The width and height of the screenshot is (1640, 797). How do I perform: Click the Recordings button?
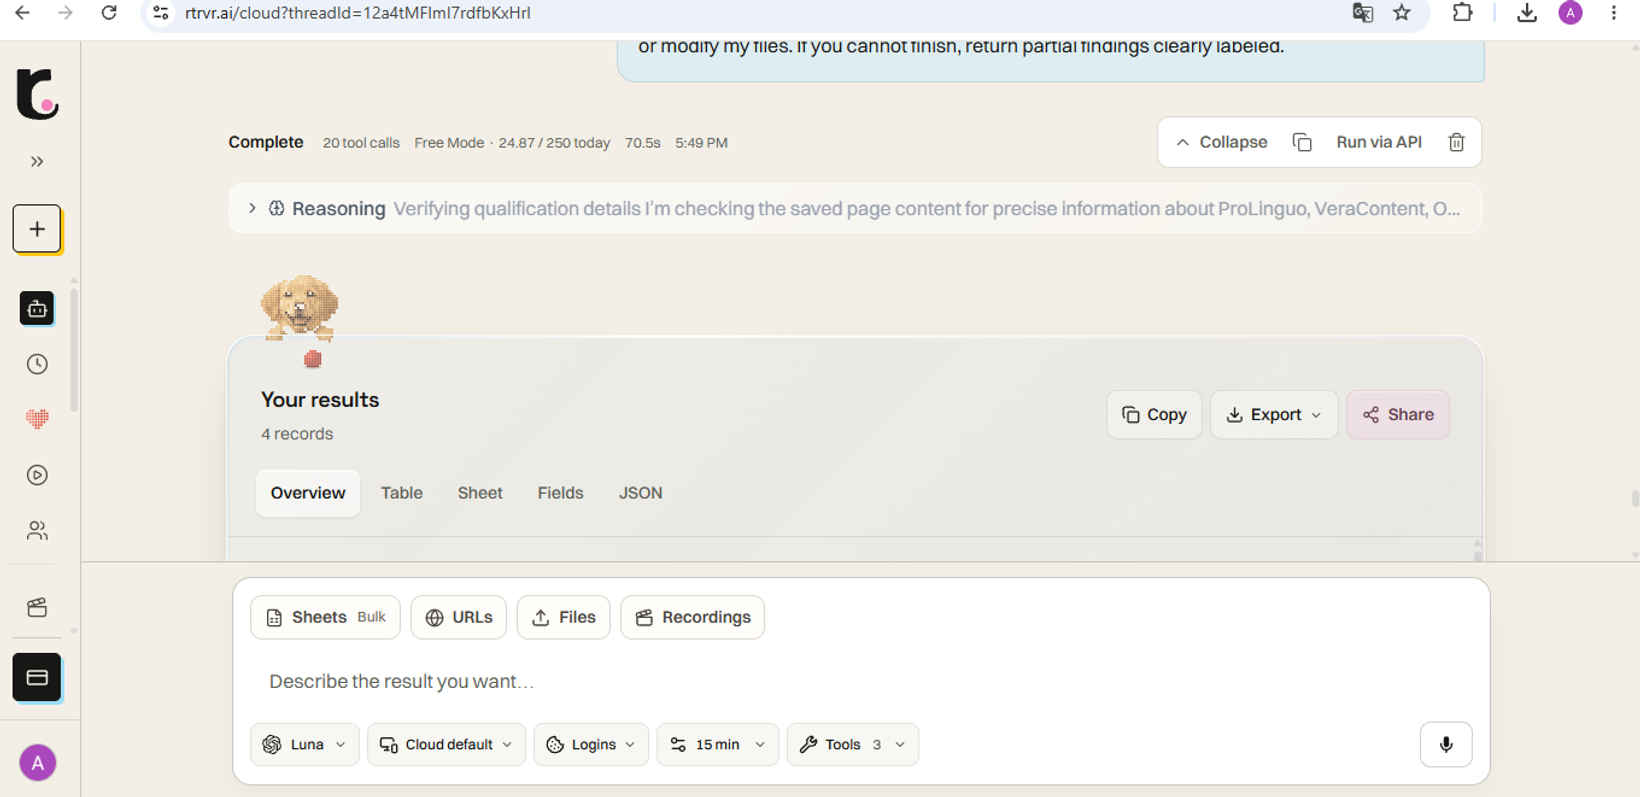[x=692, y=617]
